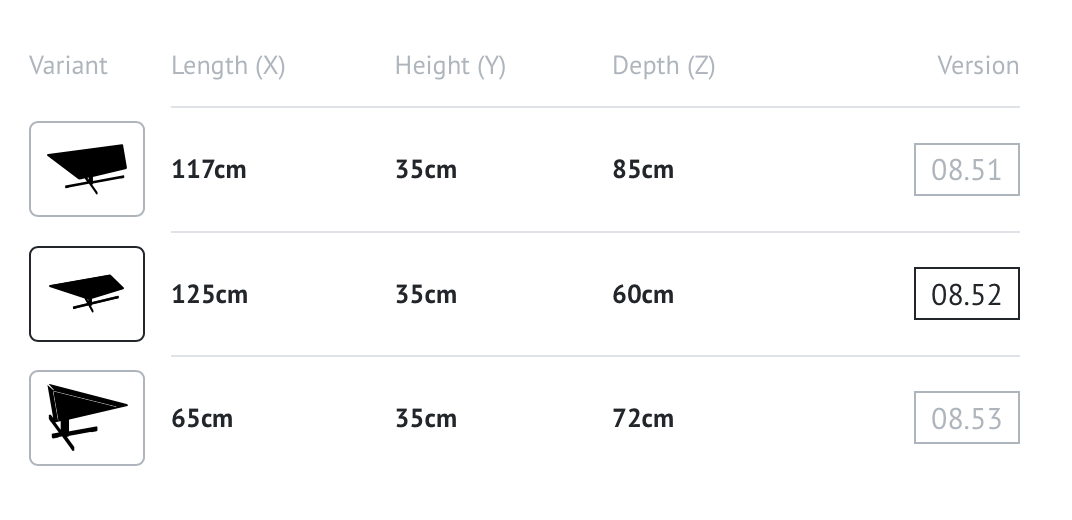
Task: Click the 72cm depth value
Action: coord(643,418)
